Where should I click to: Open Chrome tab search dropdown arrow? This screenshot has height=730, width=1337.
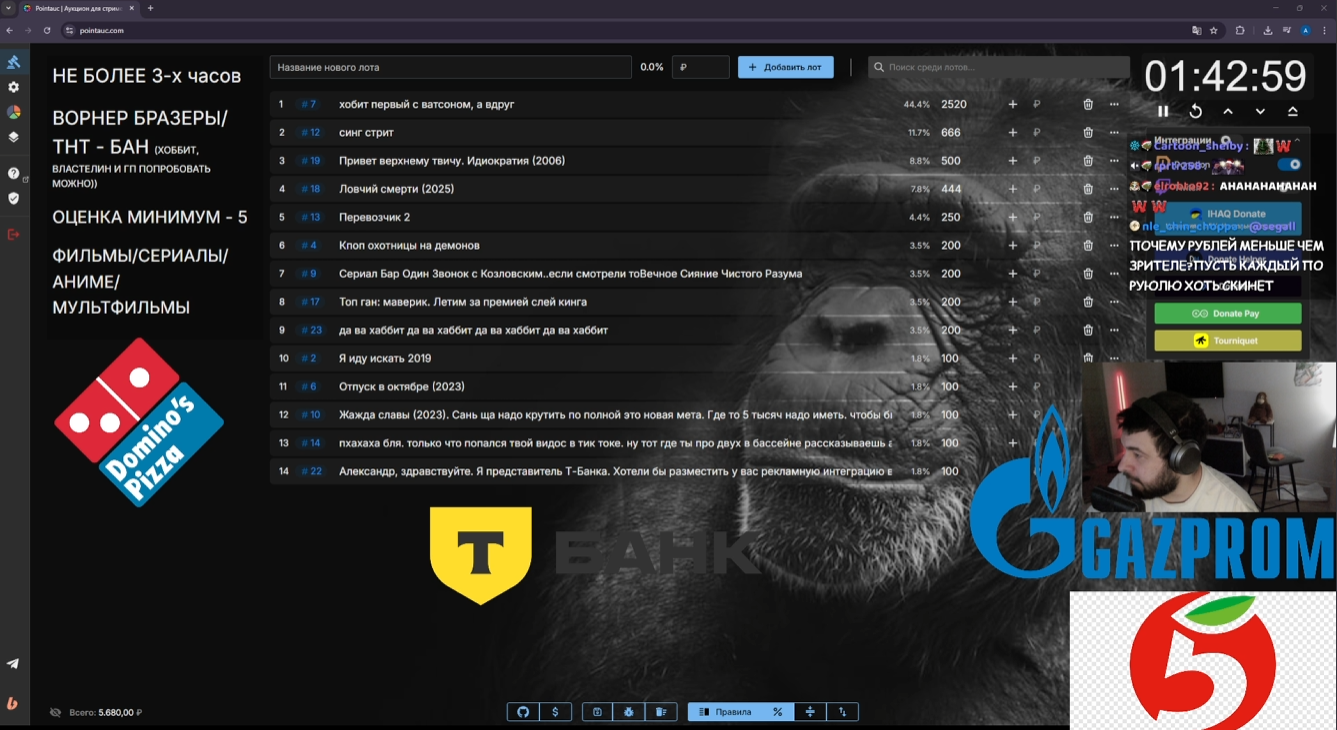[8, 8]
